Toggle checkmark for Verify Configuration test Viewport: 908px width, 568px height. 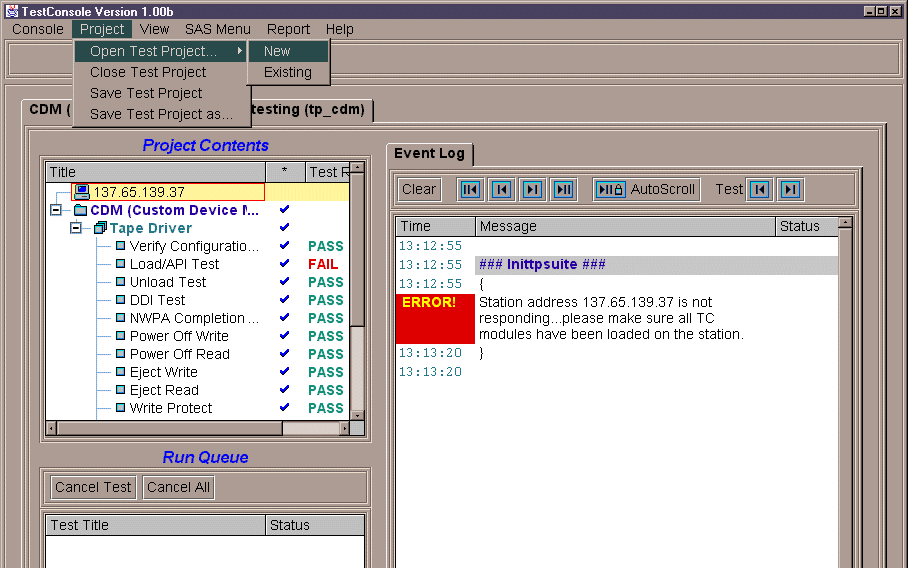pos(284,245)
